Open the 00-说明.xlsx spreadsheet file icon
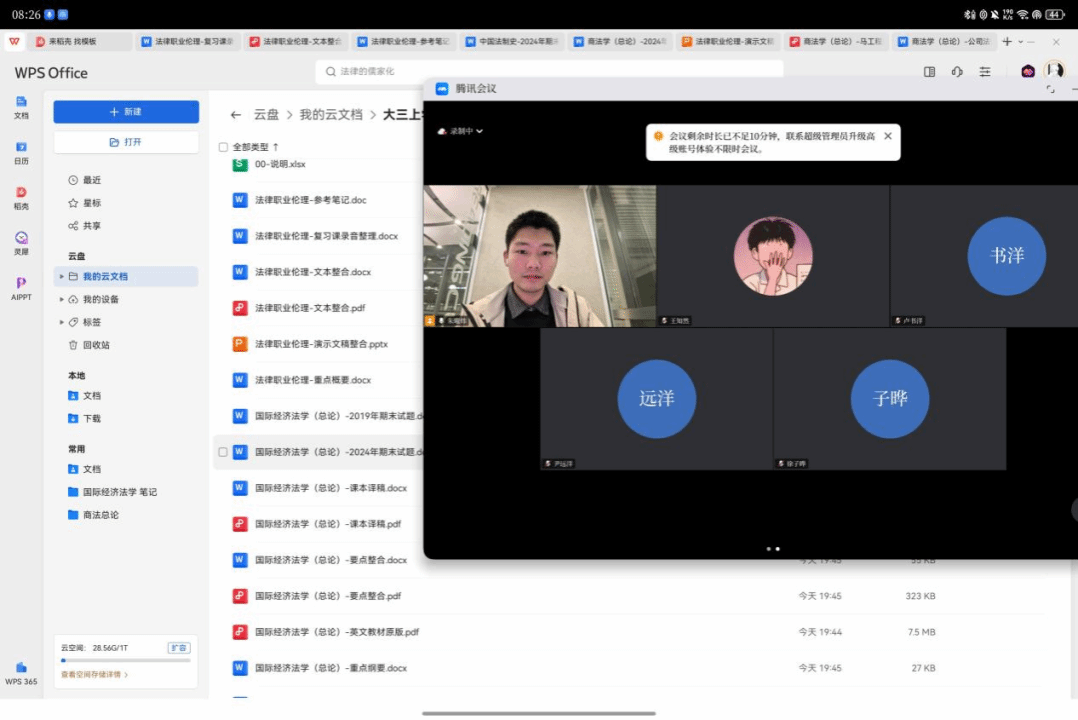1078x720 pixels. [239, 164]
